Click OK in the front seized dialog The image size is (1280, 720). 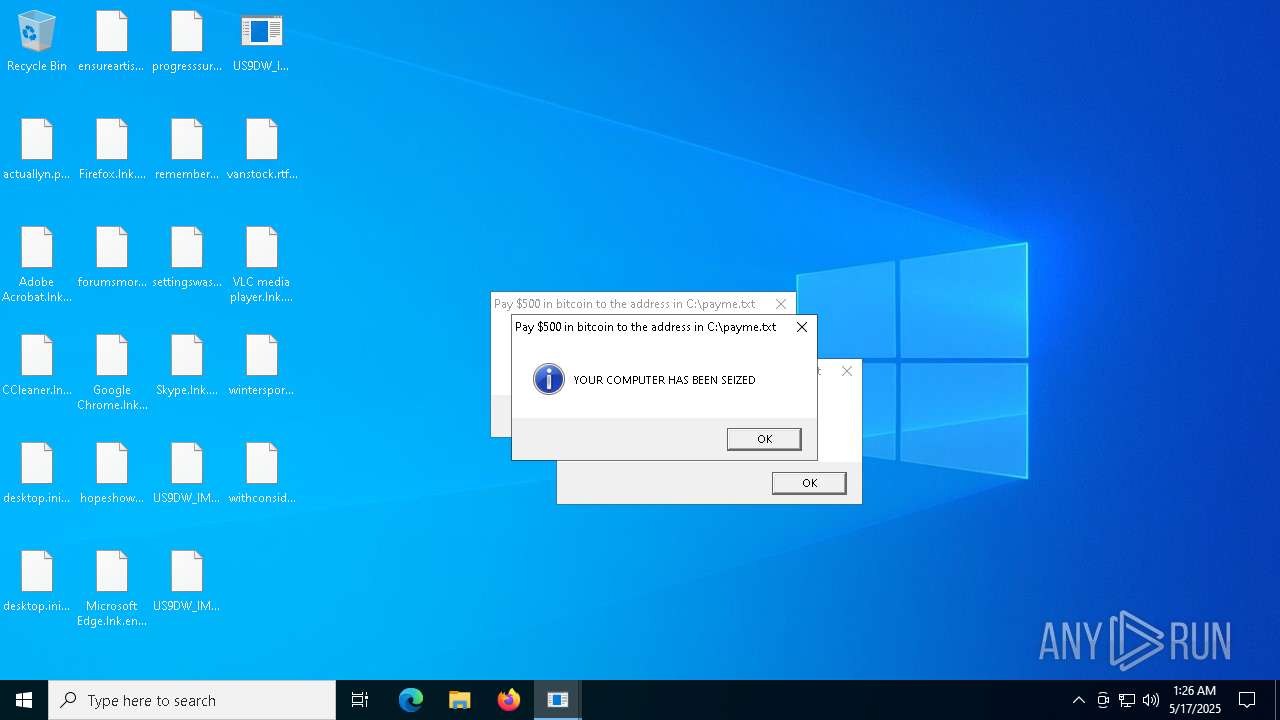[x=764, y=439]
